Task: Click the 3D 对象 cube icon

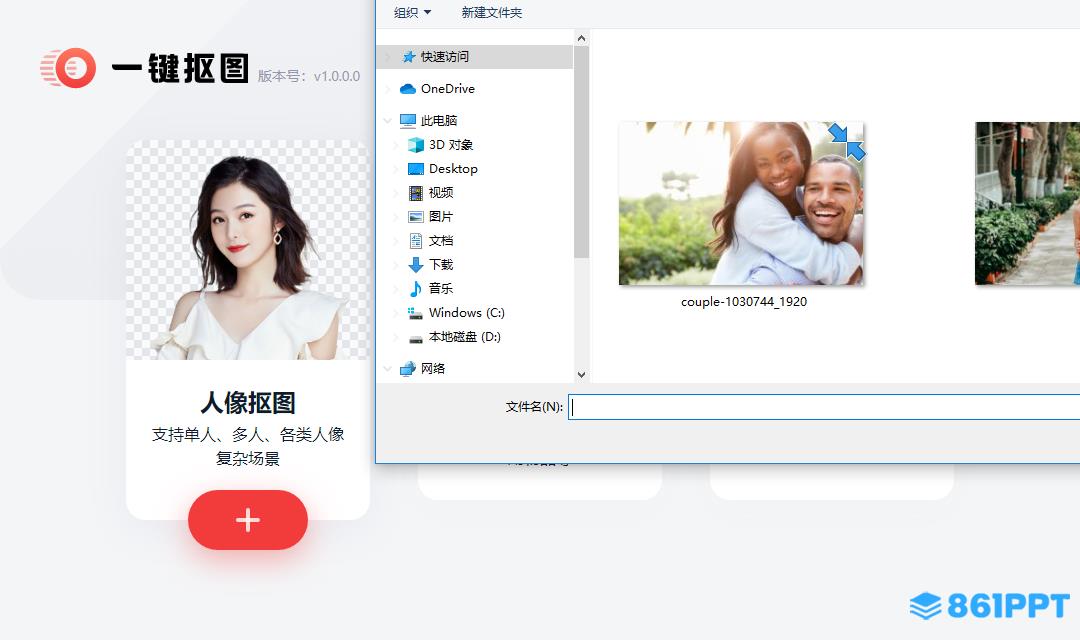Action: coord(415,145)
